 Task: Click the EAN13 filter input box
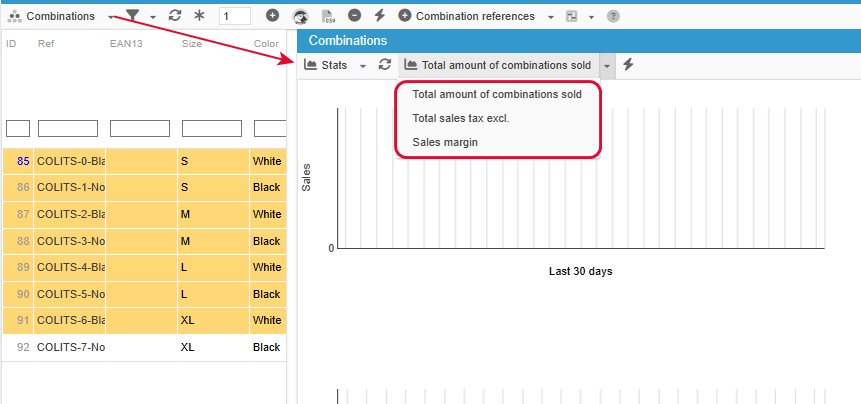(x=140, y=128)
